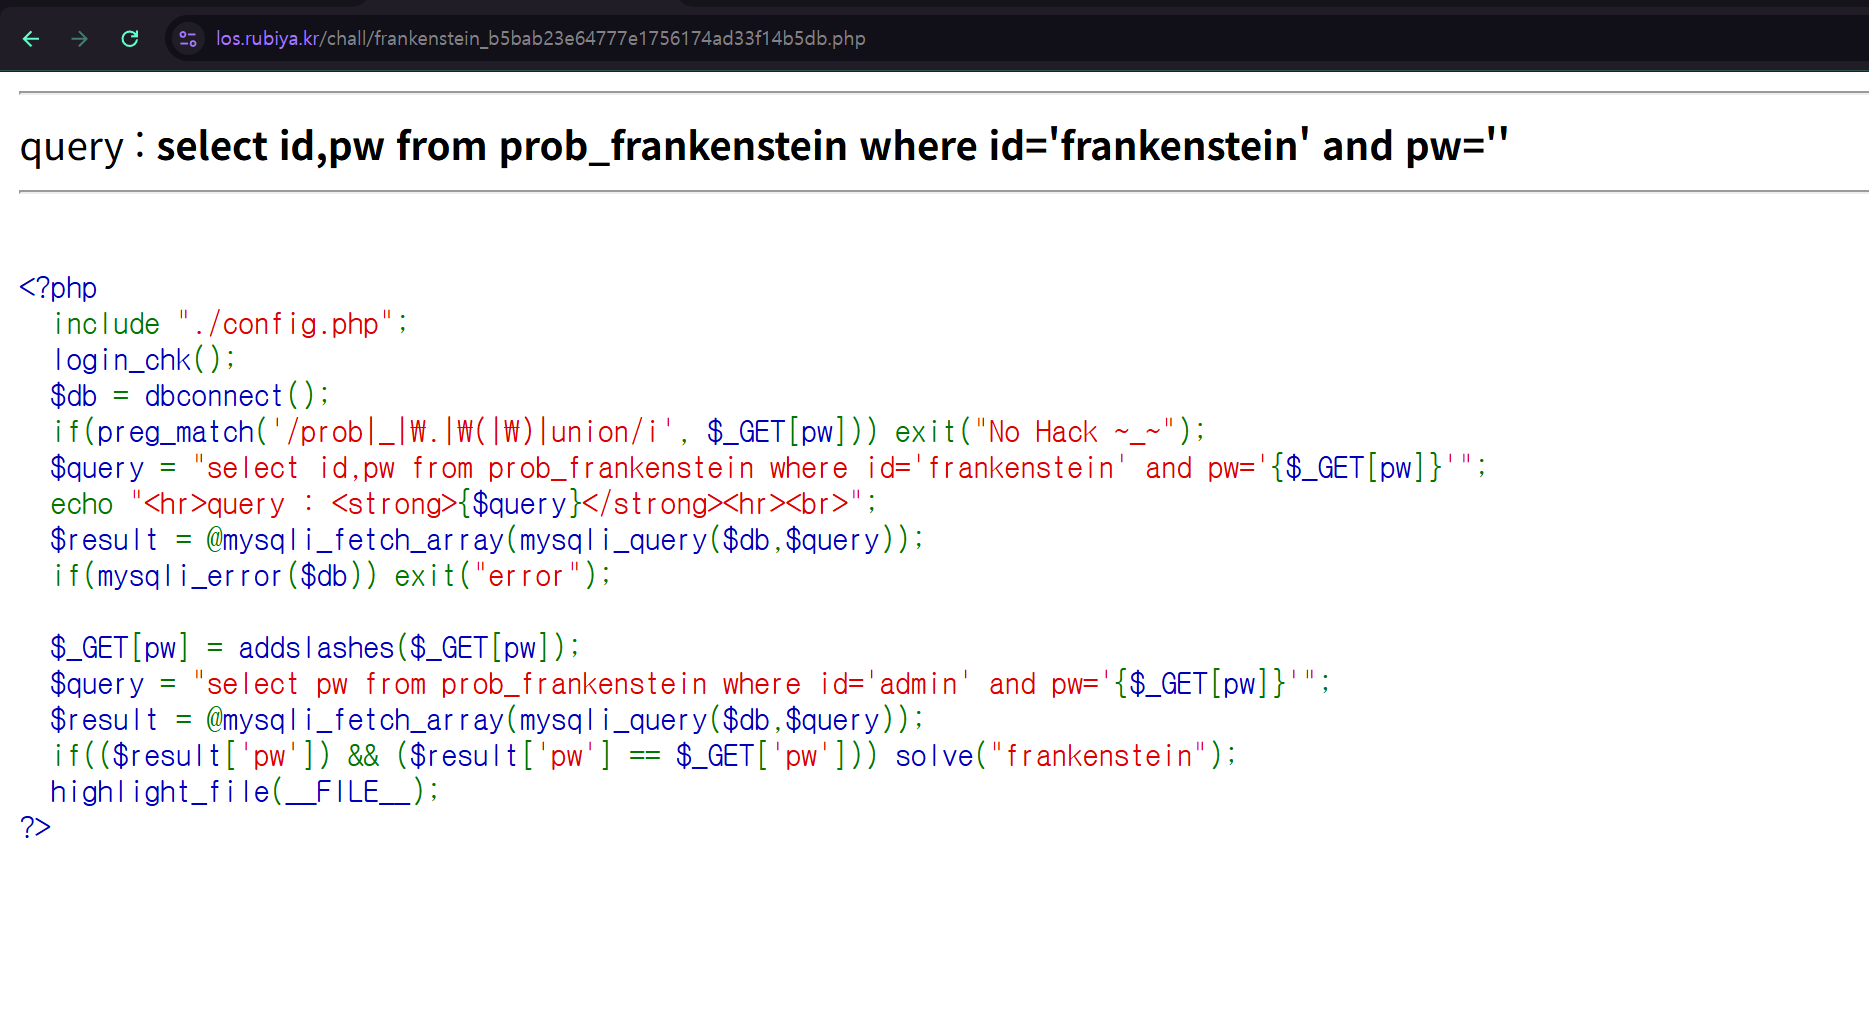Reload the current page
1869x1024 pixels.
130,39
